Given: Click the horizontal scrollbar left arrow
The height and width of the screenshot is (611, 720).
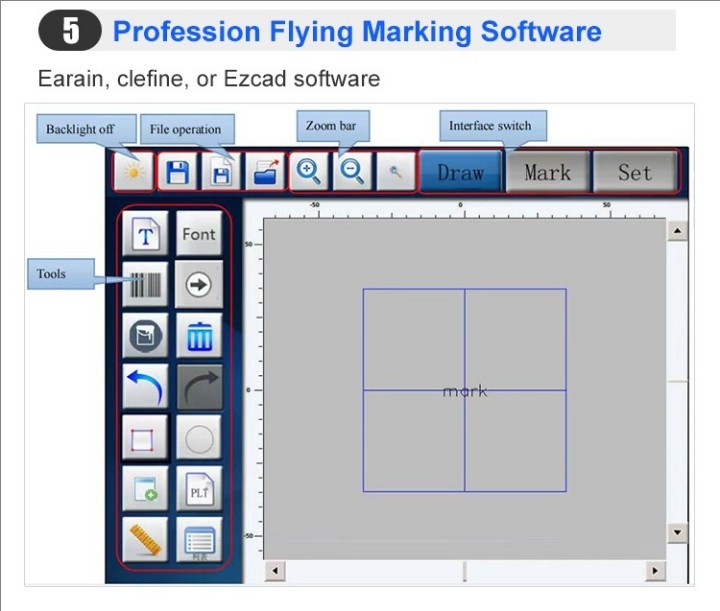Looking at the screenshot, I should coord(275,571).
